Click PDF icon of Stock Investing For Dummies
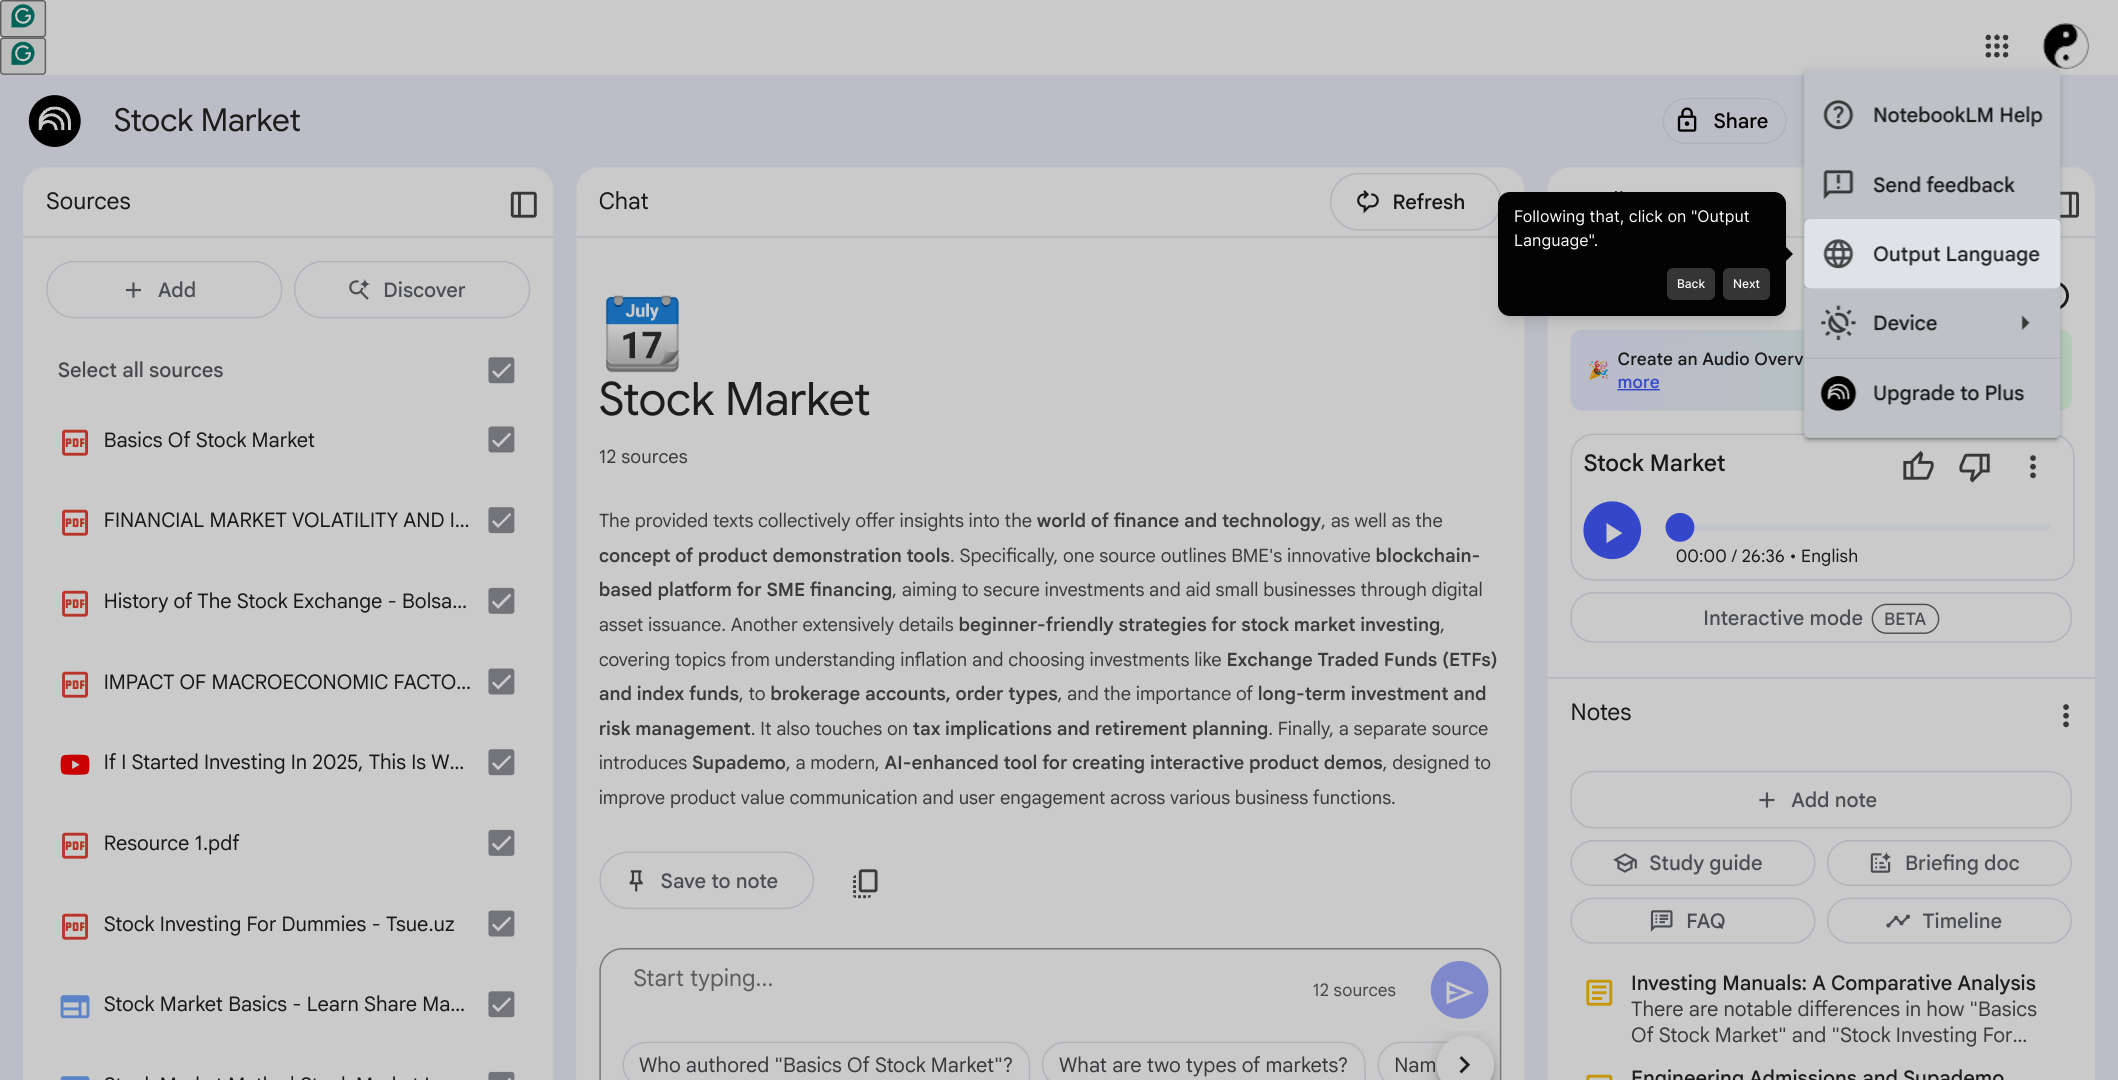Screen dimensions: 2118x1080 point(75,926)
